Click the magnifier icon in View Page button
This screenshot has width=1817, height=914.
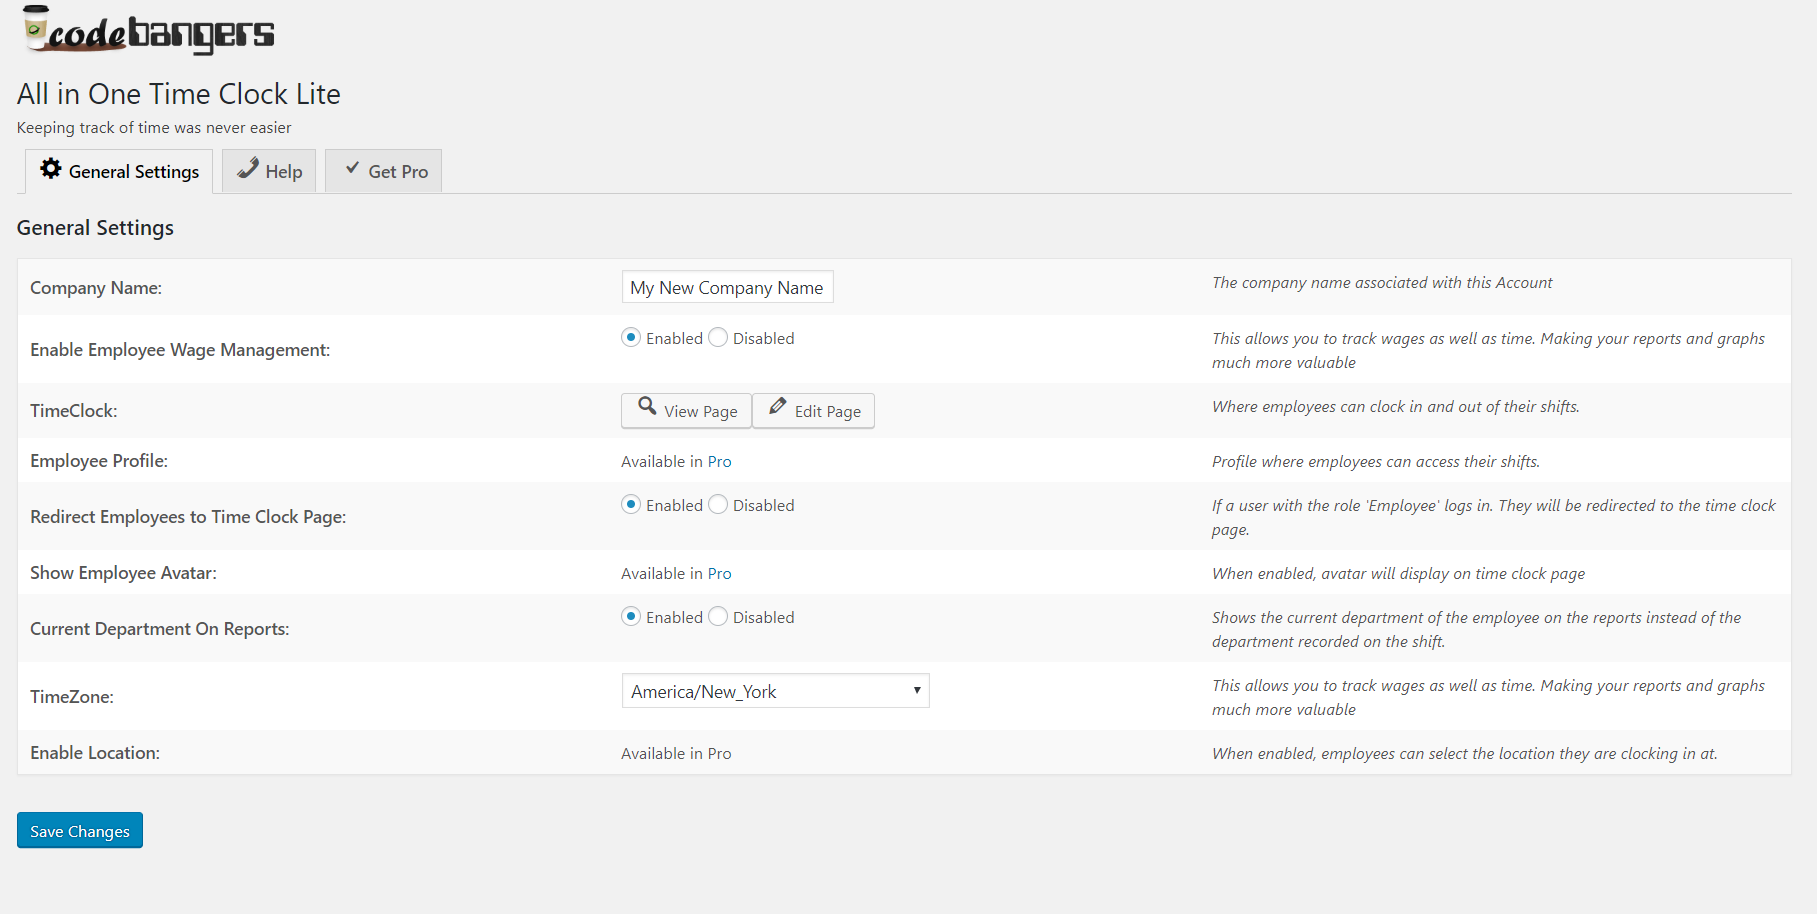click(x=648, y=410)
